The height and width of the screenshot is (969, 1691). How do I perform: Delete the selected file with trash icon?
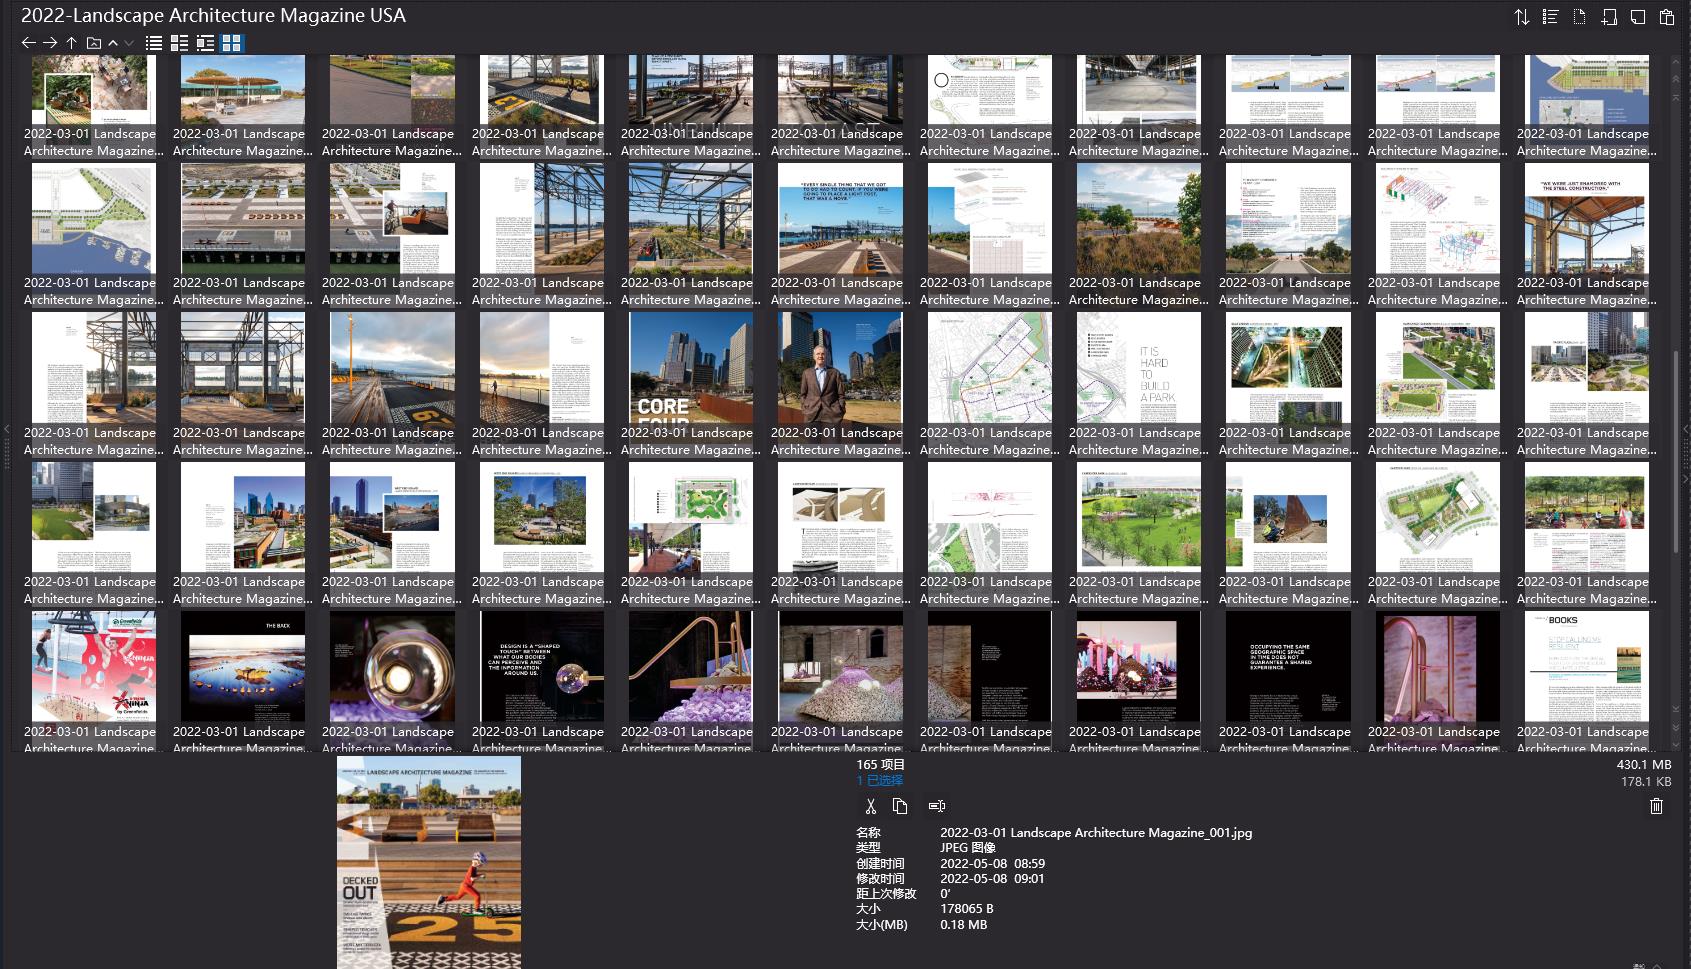pos(1656,806)
